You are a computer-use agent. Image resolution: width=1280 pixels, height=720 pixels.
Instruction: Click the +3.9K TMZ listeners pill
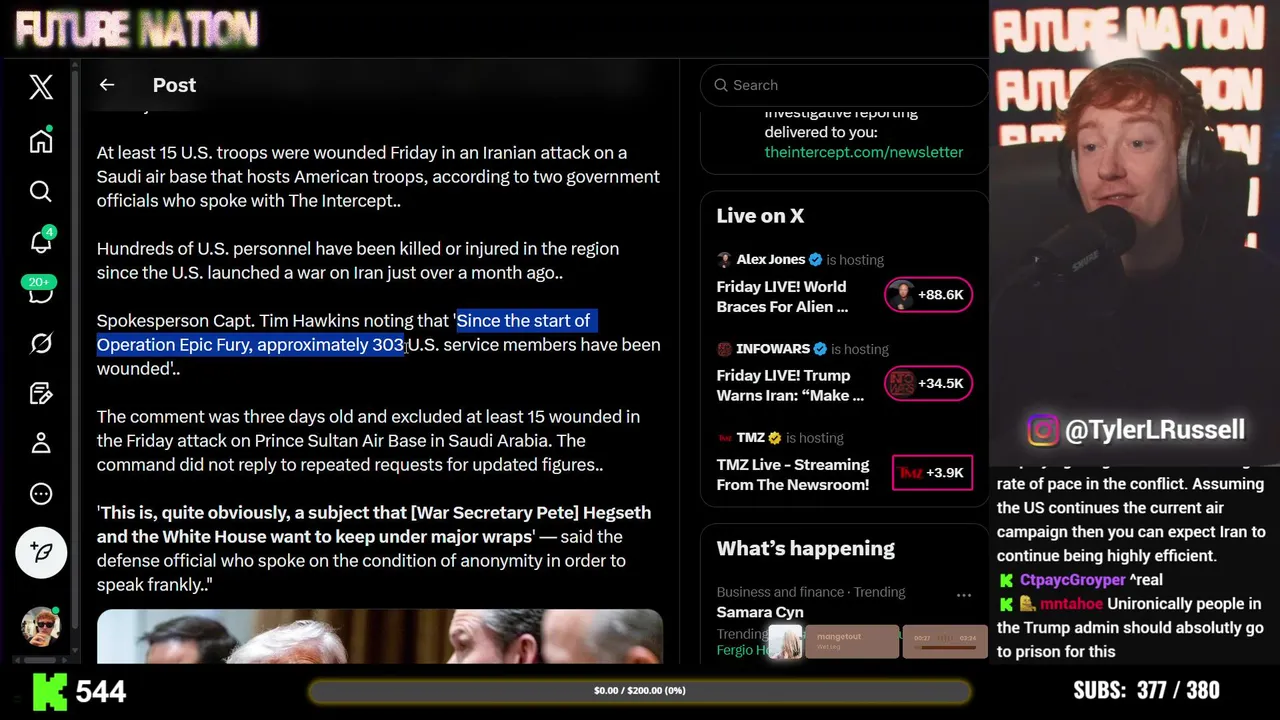coord(932,473)
